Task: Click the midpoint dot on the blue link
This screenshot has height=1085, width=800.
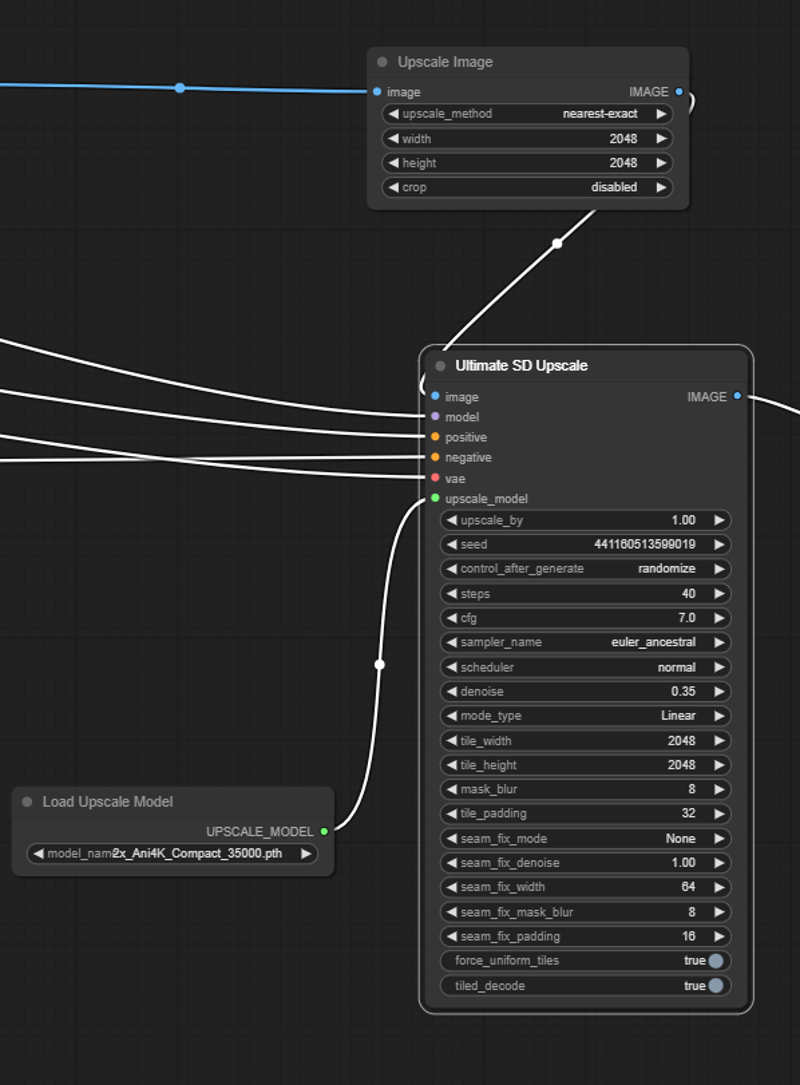Action: tap(180, 88)
